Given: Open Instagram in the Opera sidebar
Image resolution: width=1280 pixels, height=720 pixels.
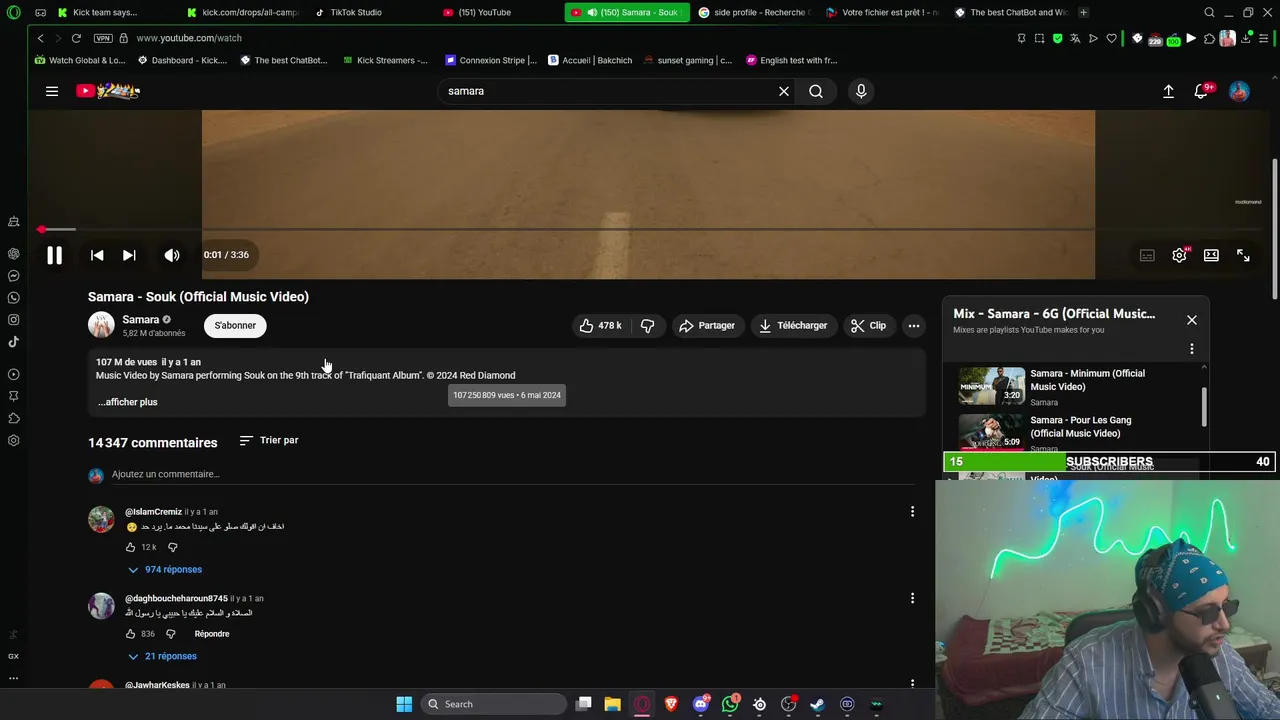Looking at the screenshot, I should pos(14,320).
